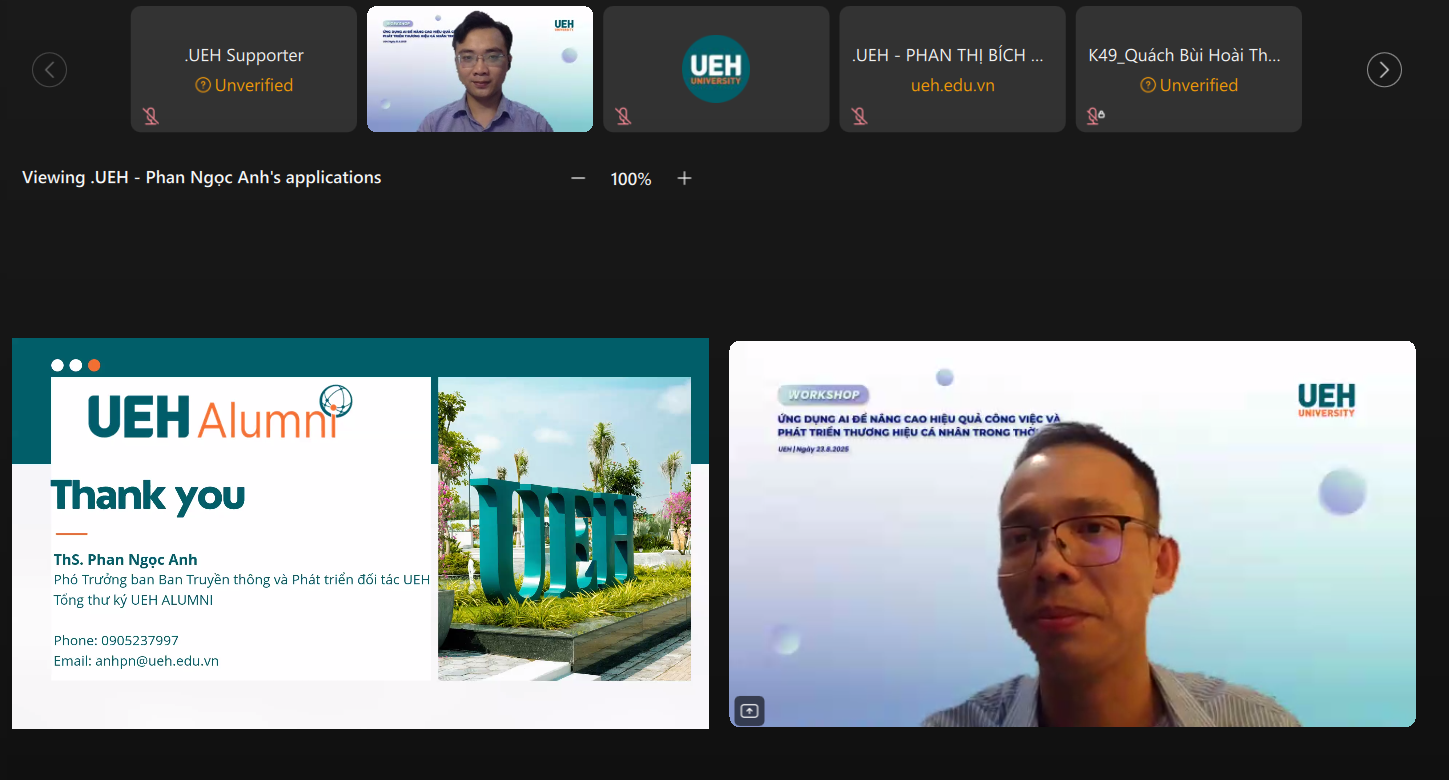
Task: Click the shared Thank you slide
Action: (360, 533)
